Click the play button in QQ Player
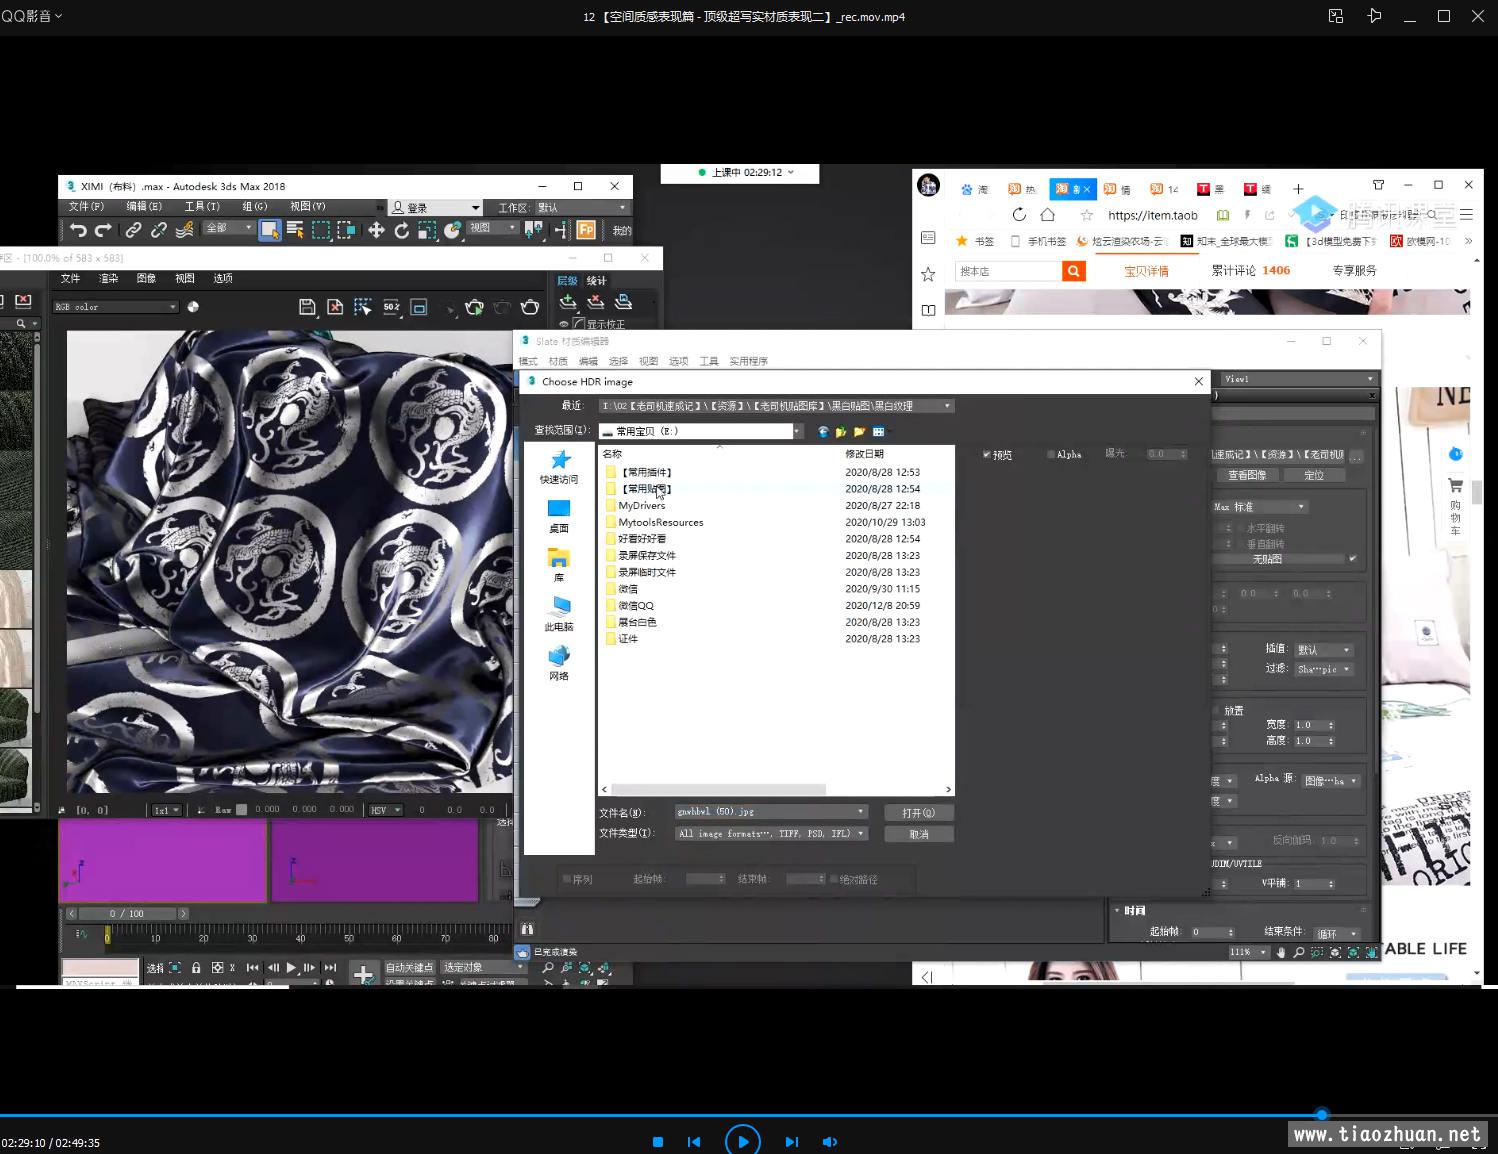Screen dimensions: 1498x1154 [x=742, y=1141]
